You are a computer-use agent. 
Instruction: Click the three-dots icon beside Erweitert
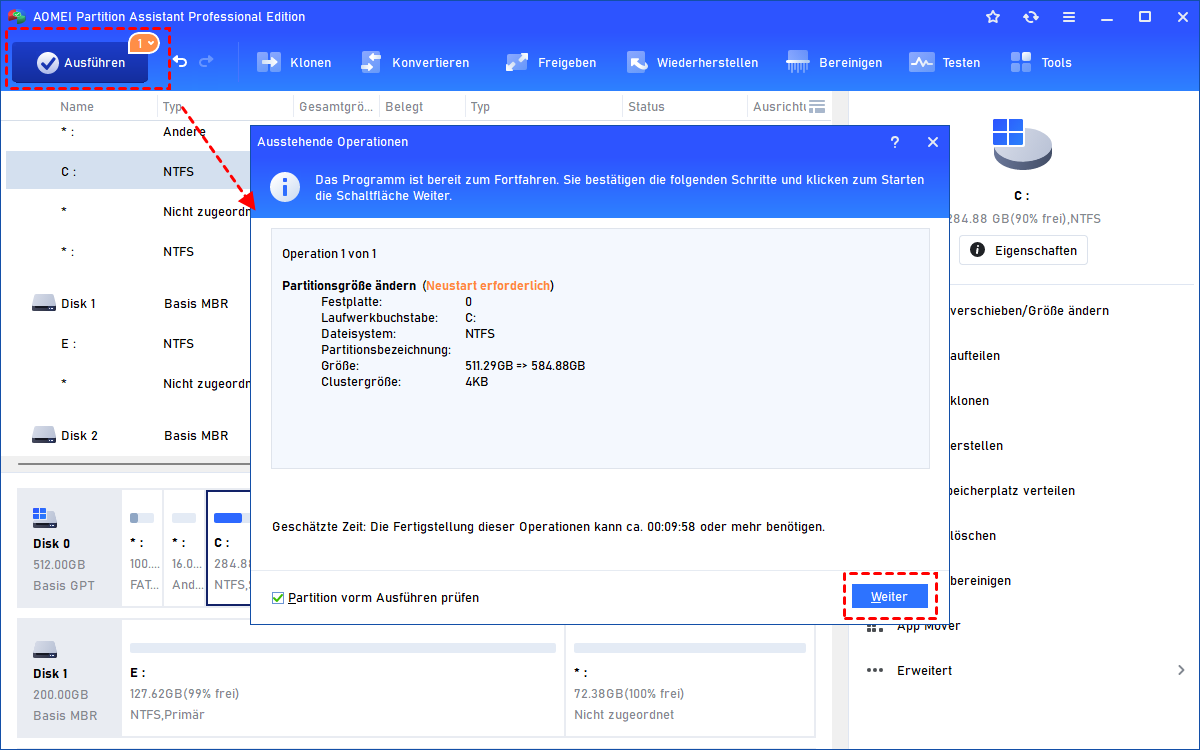[x=875, y=670]
